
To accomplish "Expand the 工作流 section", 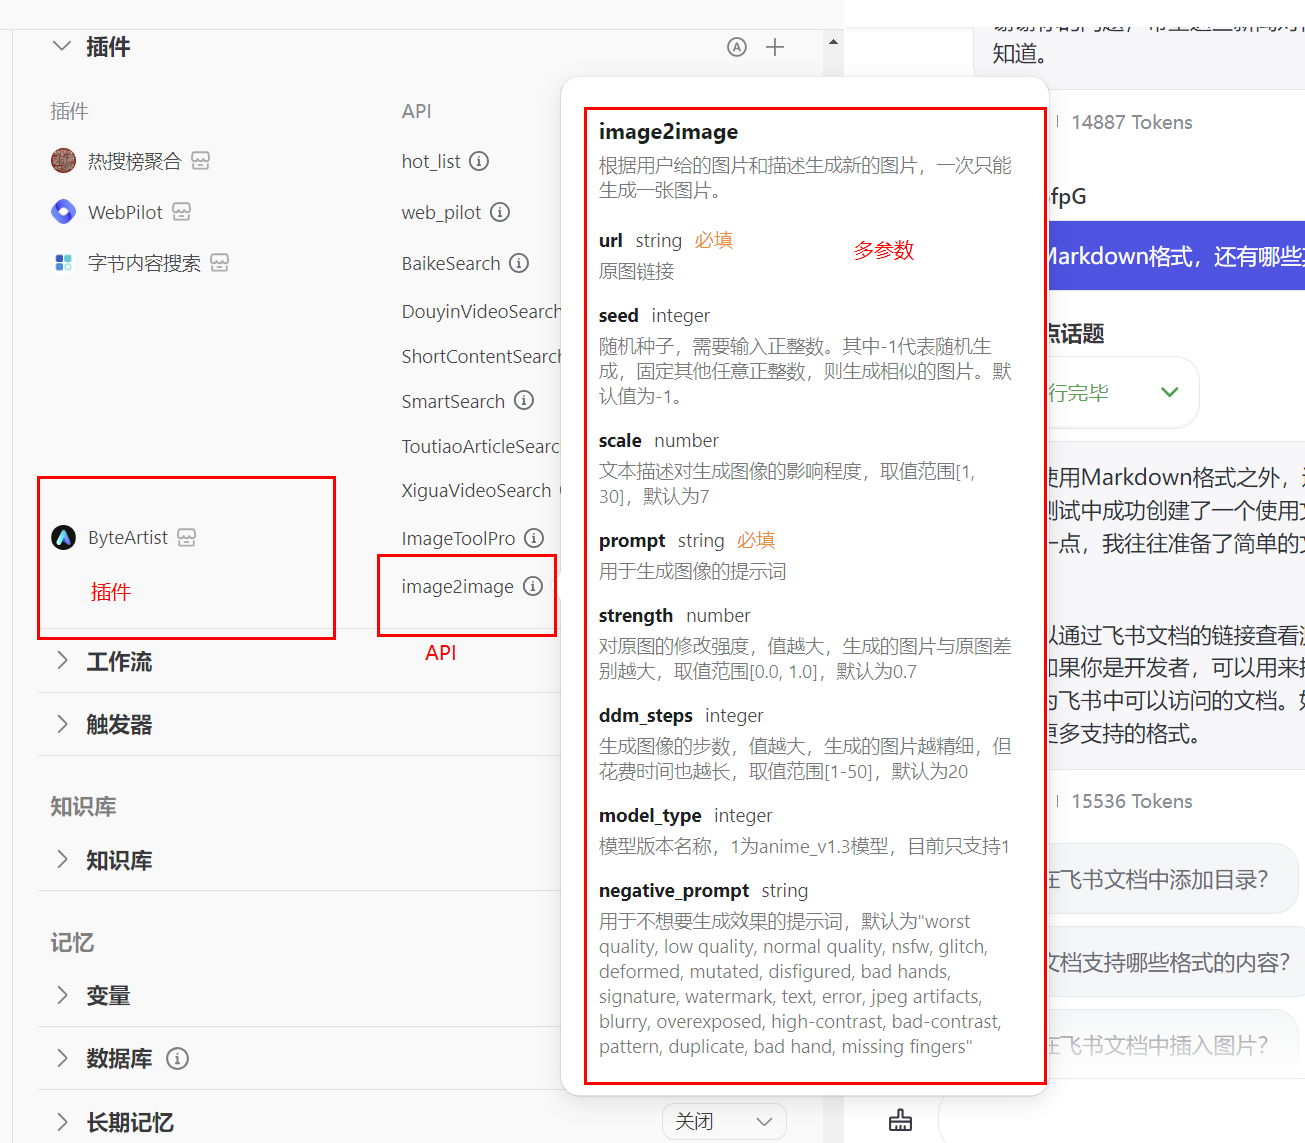I will pos(62,661).
